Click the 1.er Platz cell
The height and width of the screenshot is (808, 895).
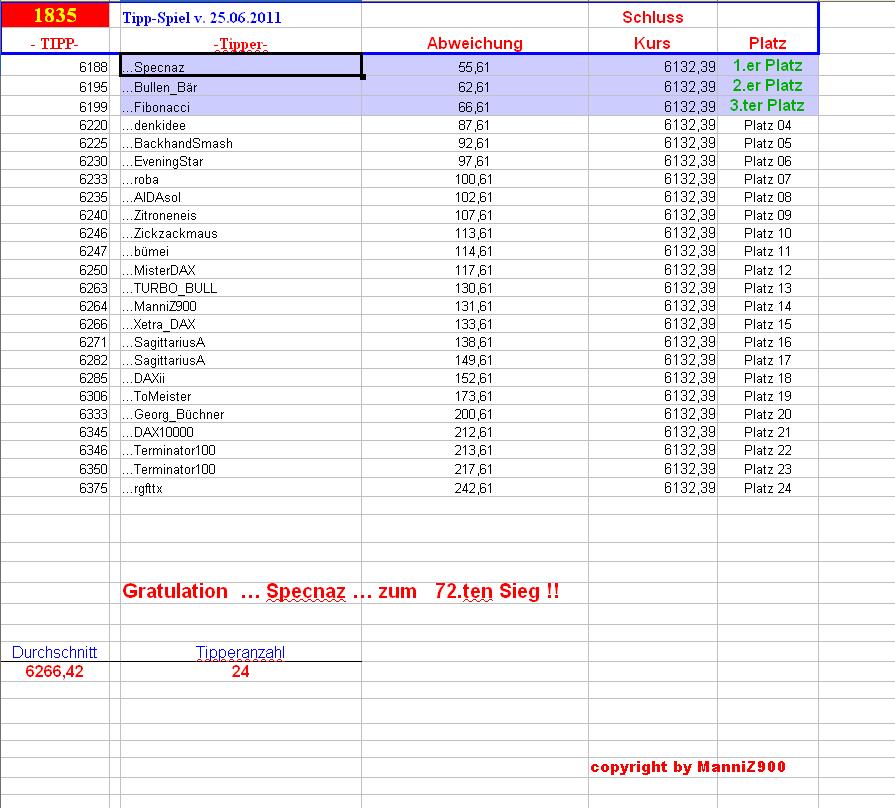pos(767,66)
